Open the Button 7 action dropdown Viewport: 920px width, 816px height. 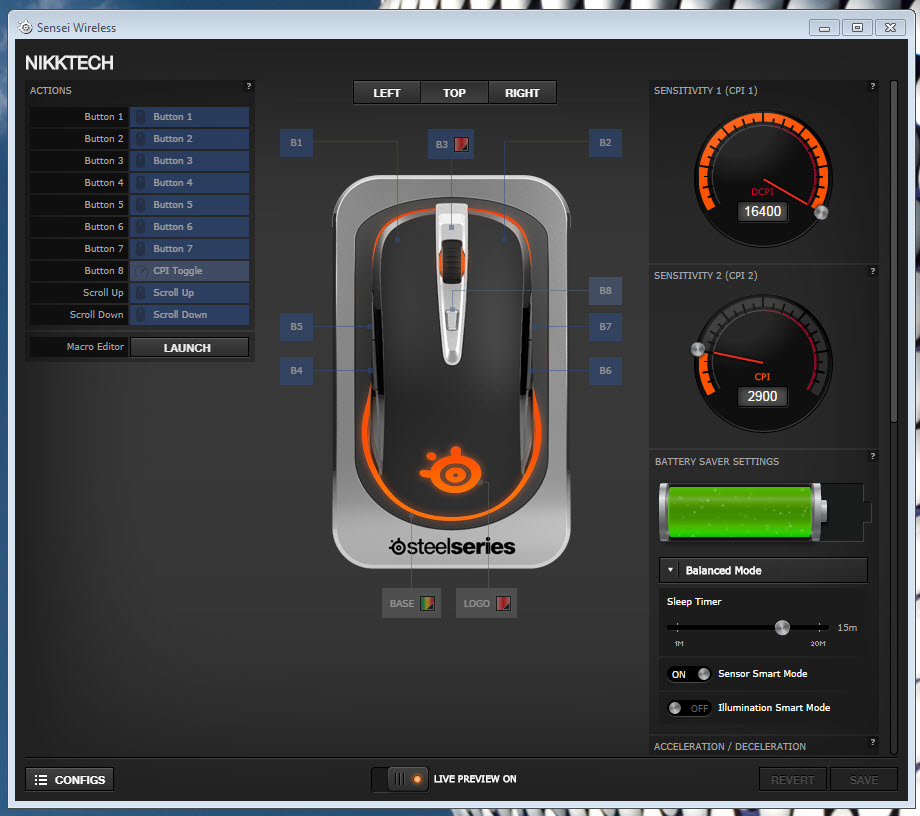(x=190, y=249)
